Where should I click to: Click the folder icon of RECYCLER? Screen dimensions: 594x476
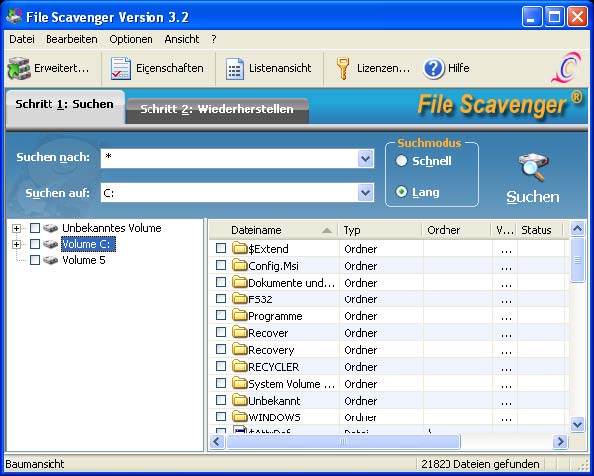239,366
